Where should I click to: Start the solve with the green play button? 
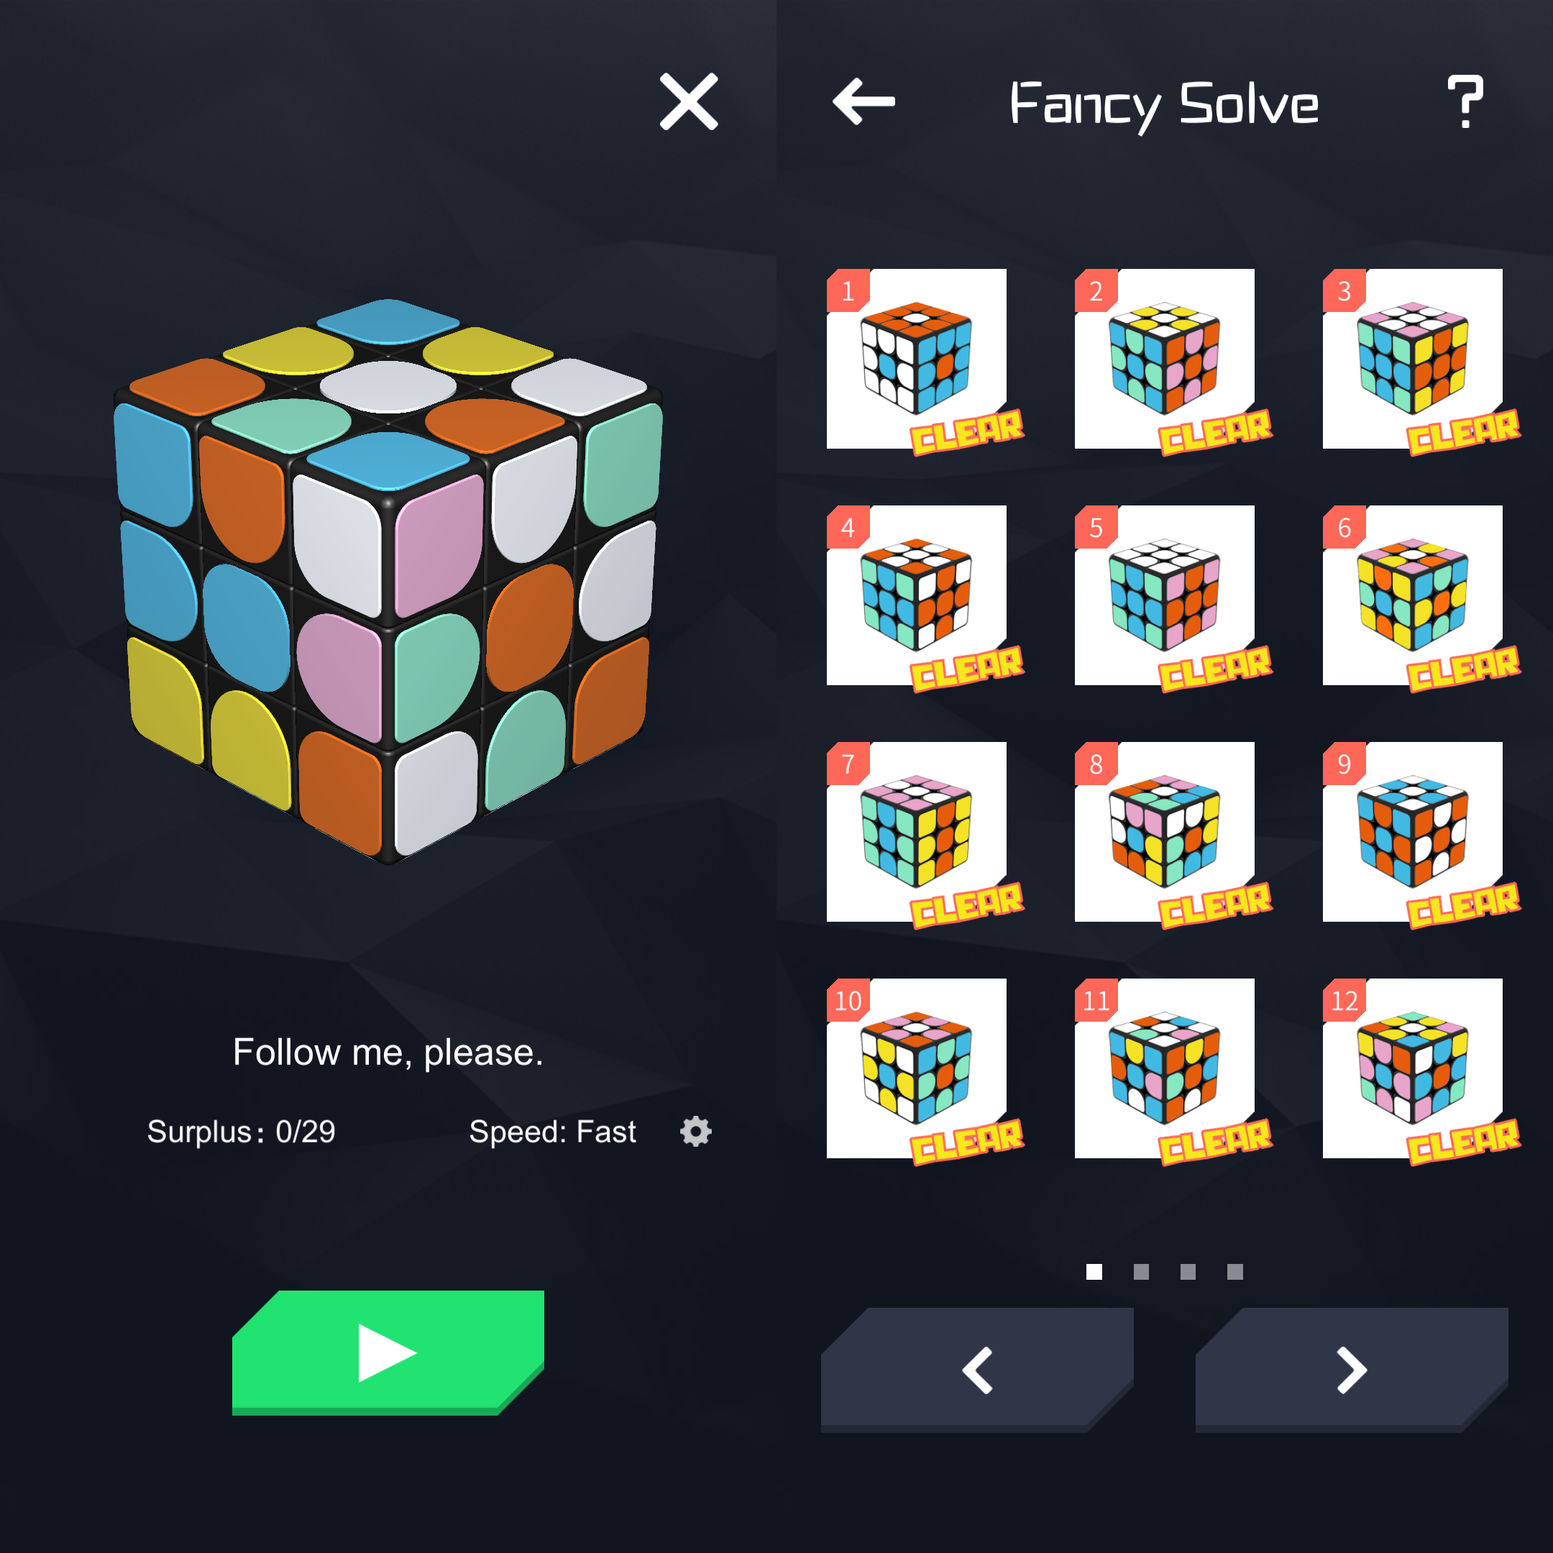pyautogui.click(x=388, y=1353)
